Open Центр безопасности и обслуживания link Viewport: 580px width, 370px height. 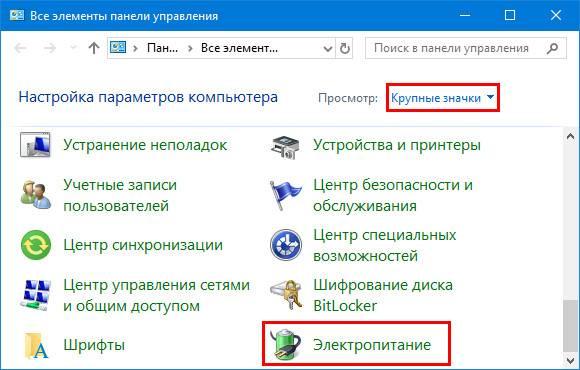pos(393,195)
